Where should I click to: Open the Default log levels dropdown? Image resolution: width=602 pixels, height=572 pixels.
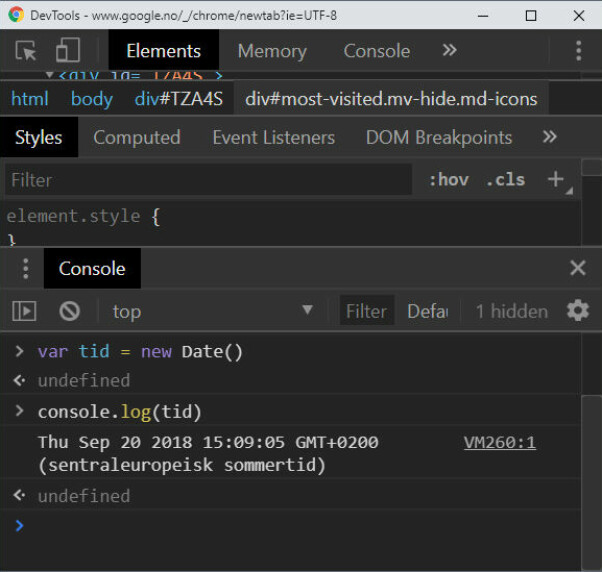(427, 311)
